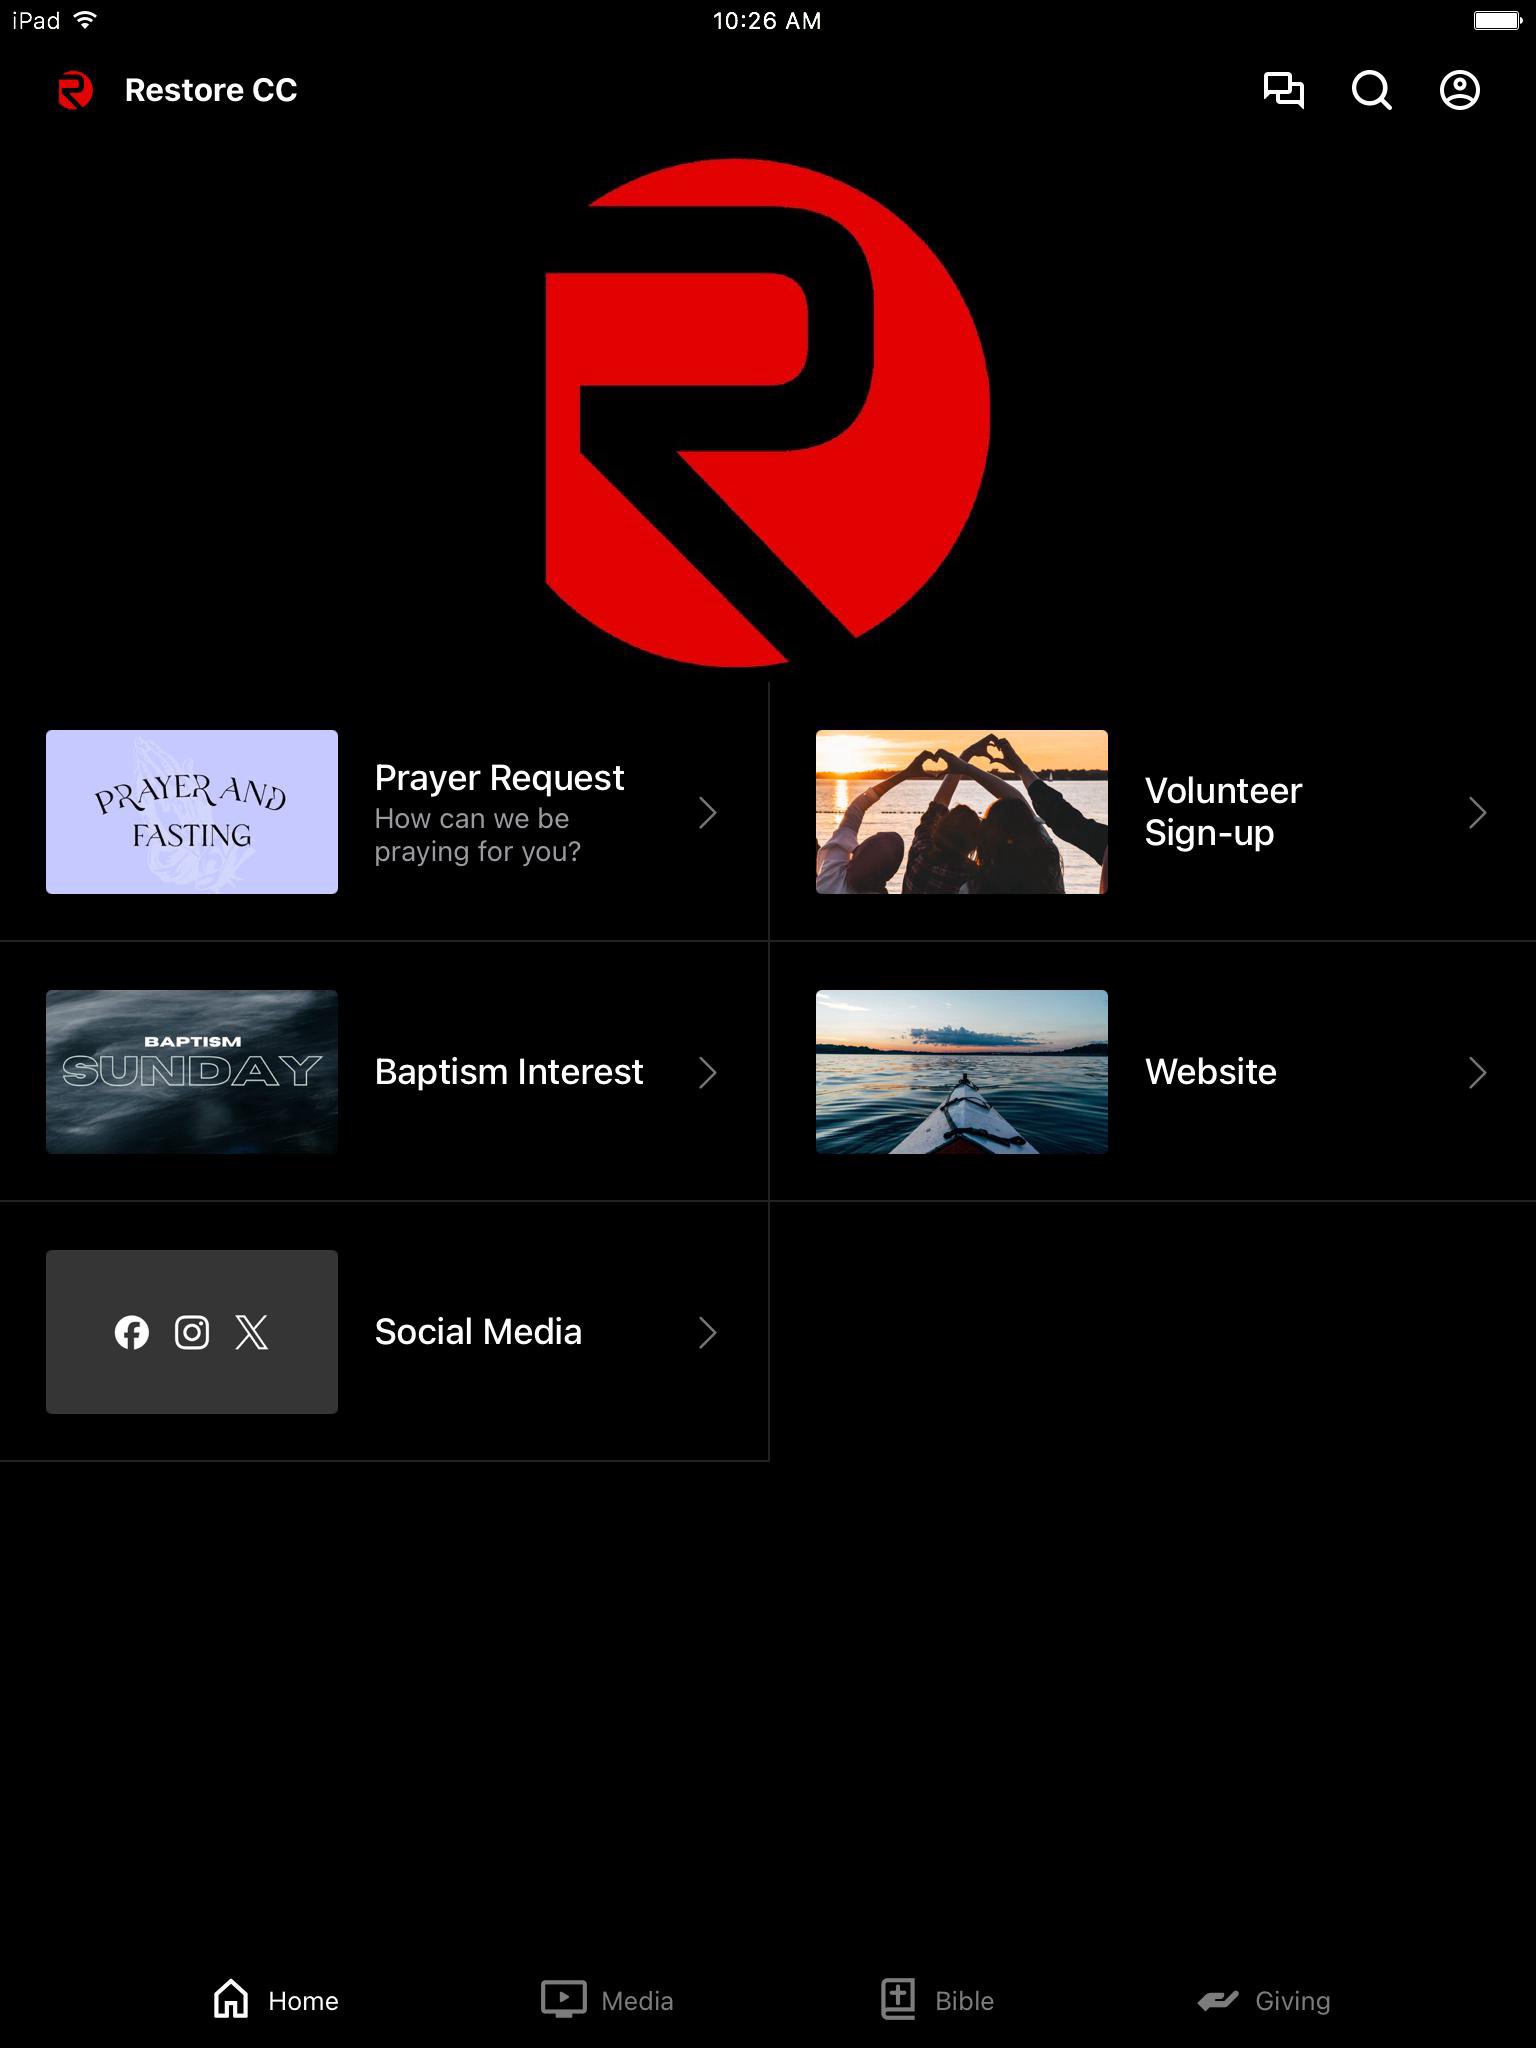Go to the Home tab
The image size is (1536, 2048).
point(276,2000)
